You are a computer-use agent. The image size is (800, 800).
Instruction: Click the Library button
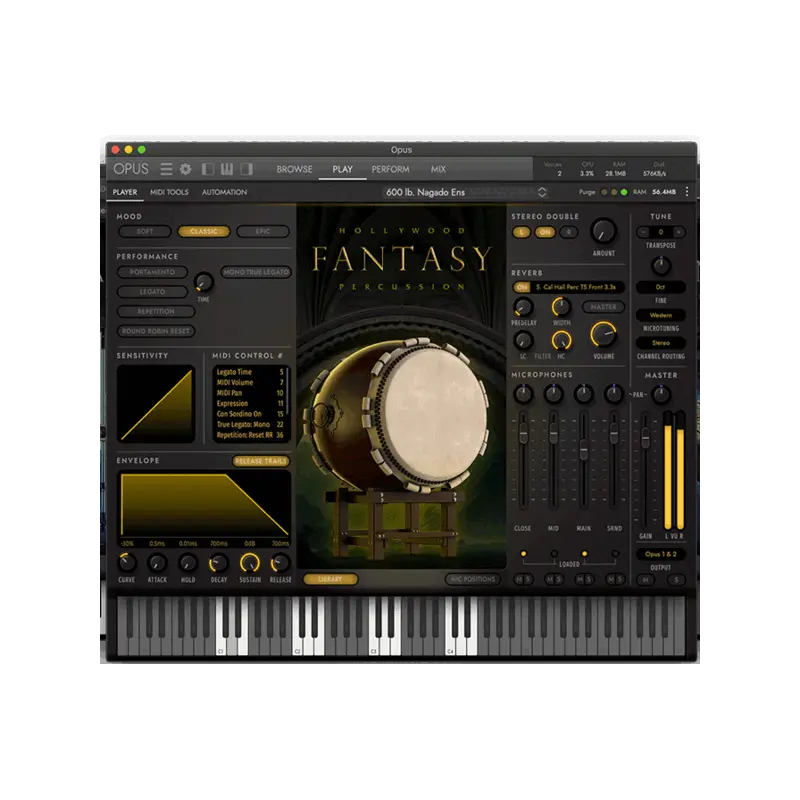[x=330, y=579]
